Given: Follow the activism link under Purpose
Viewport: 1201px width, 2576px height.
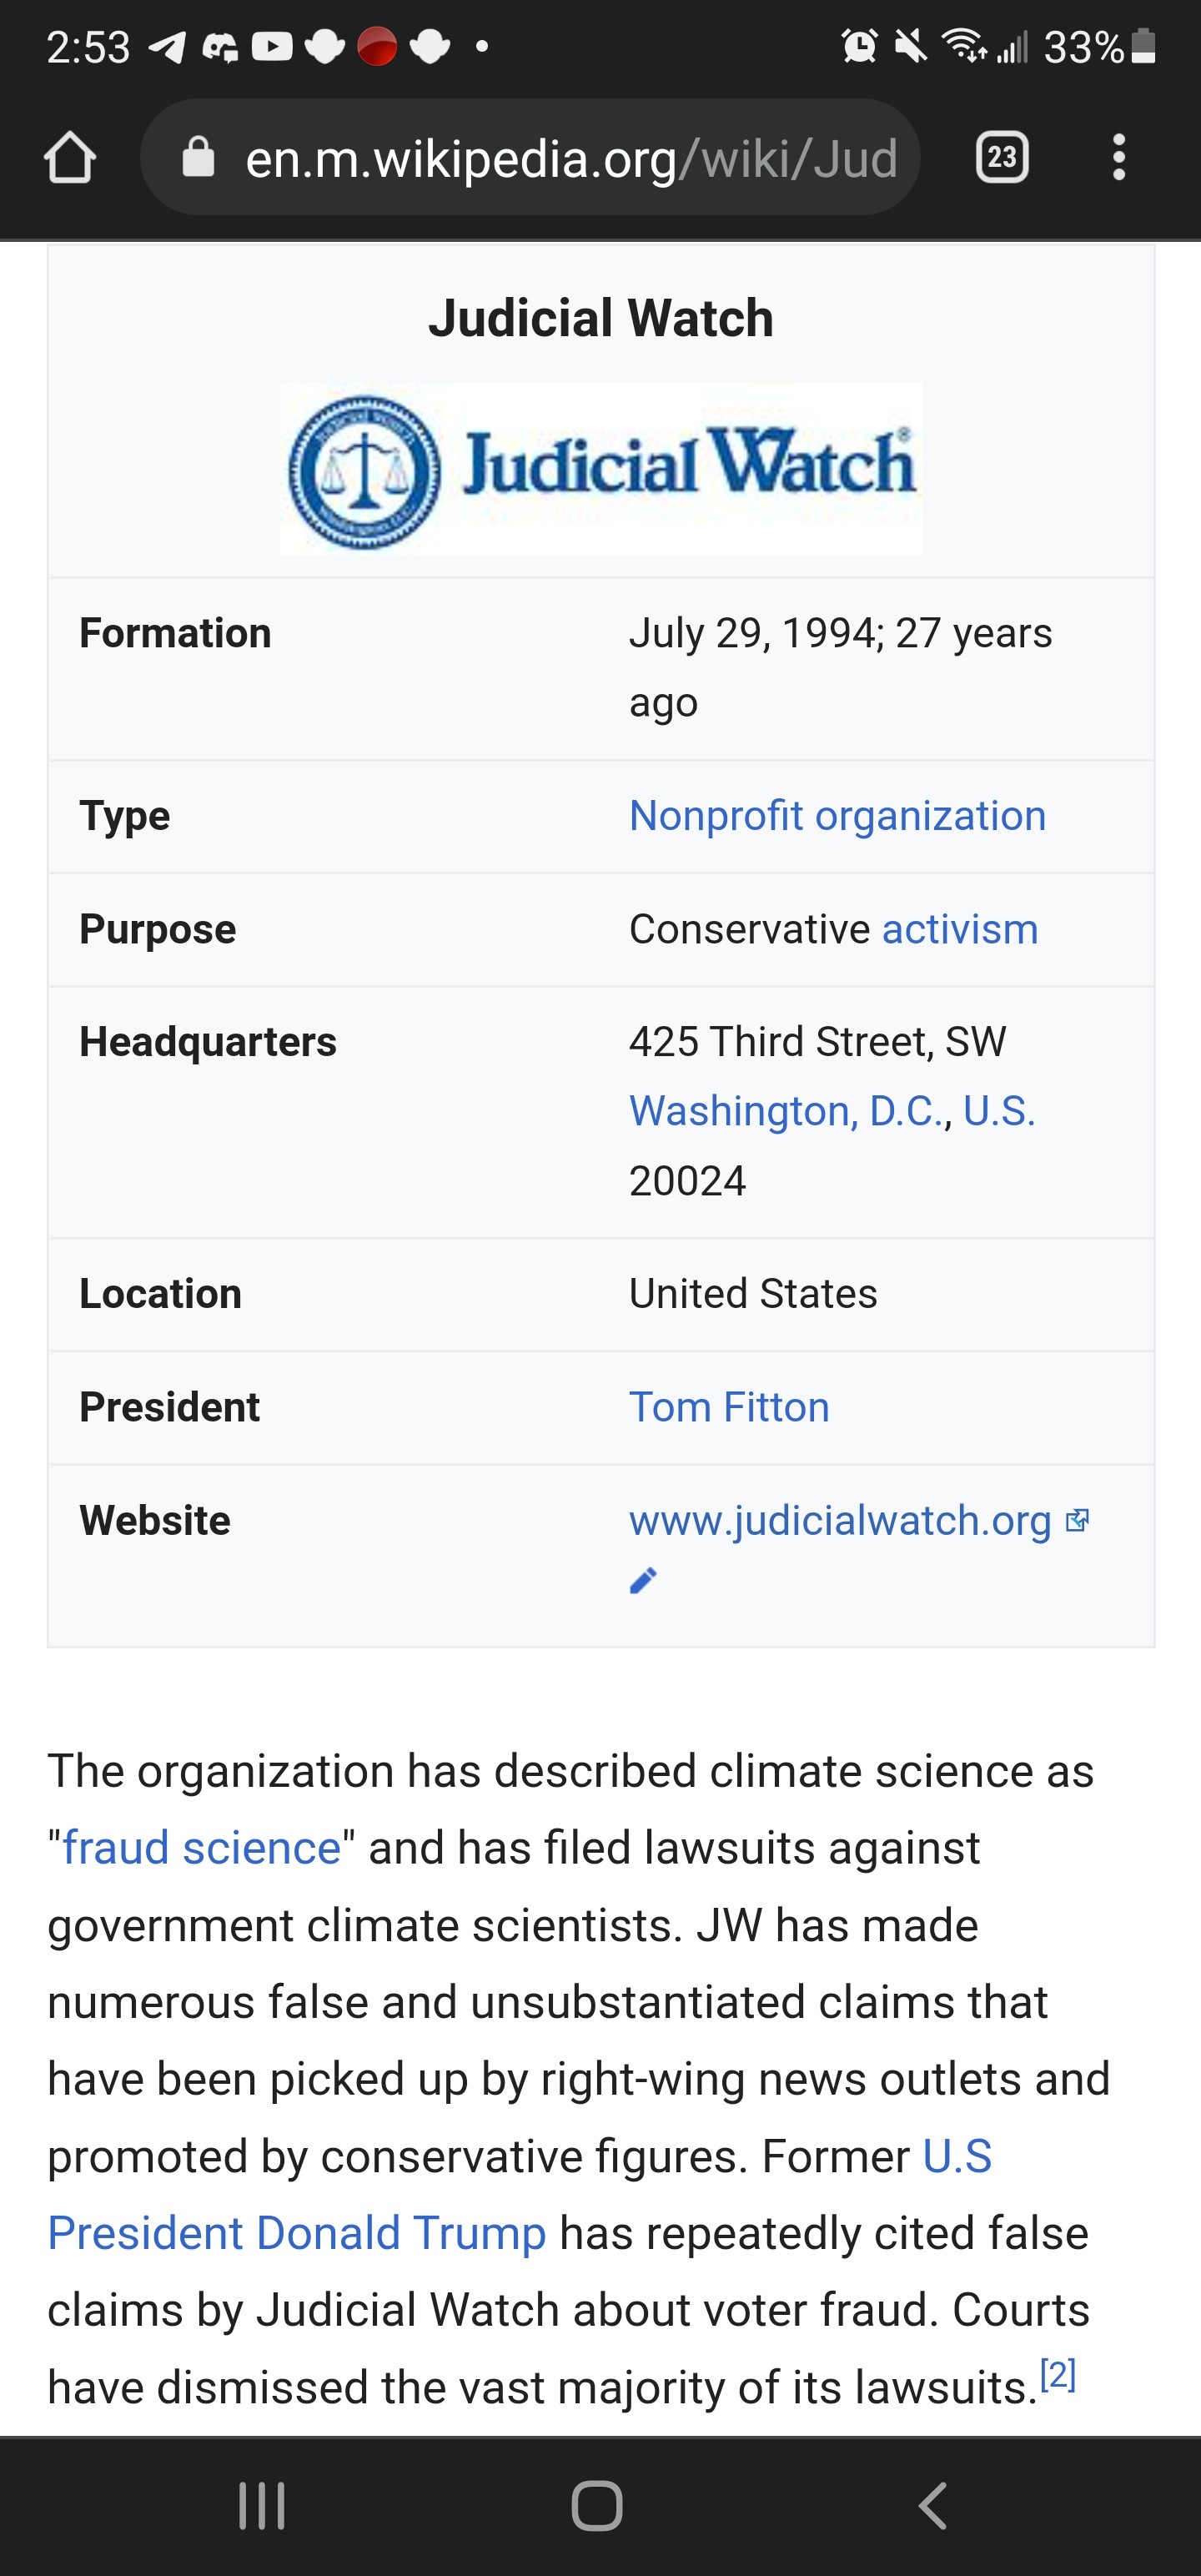Looking at the screenshot, I should (x=959, y=929).
